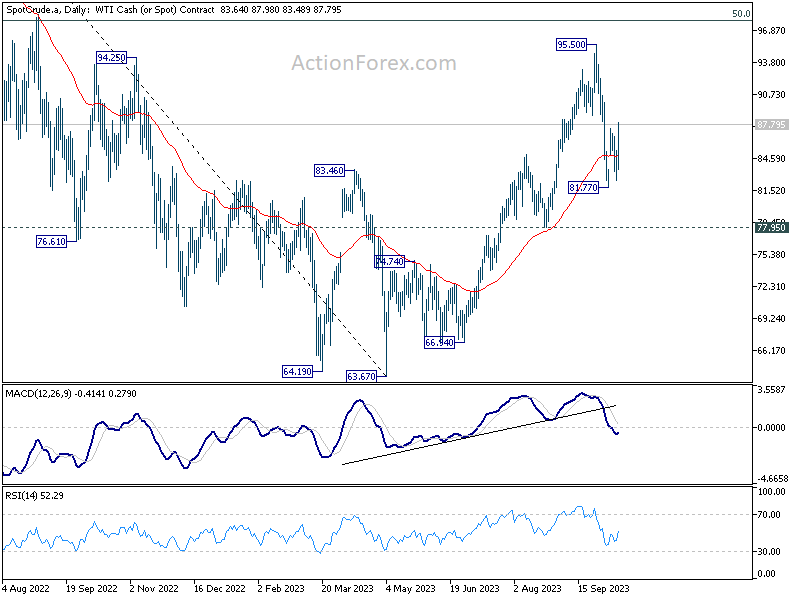Click the 19 Sep 2022 date label
This screenshot has height=600, width=800.
pos(91,588)
